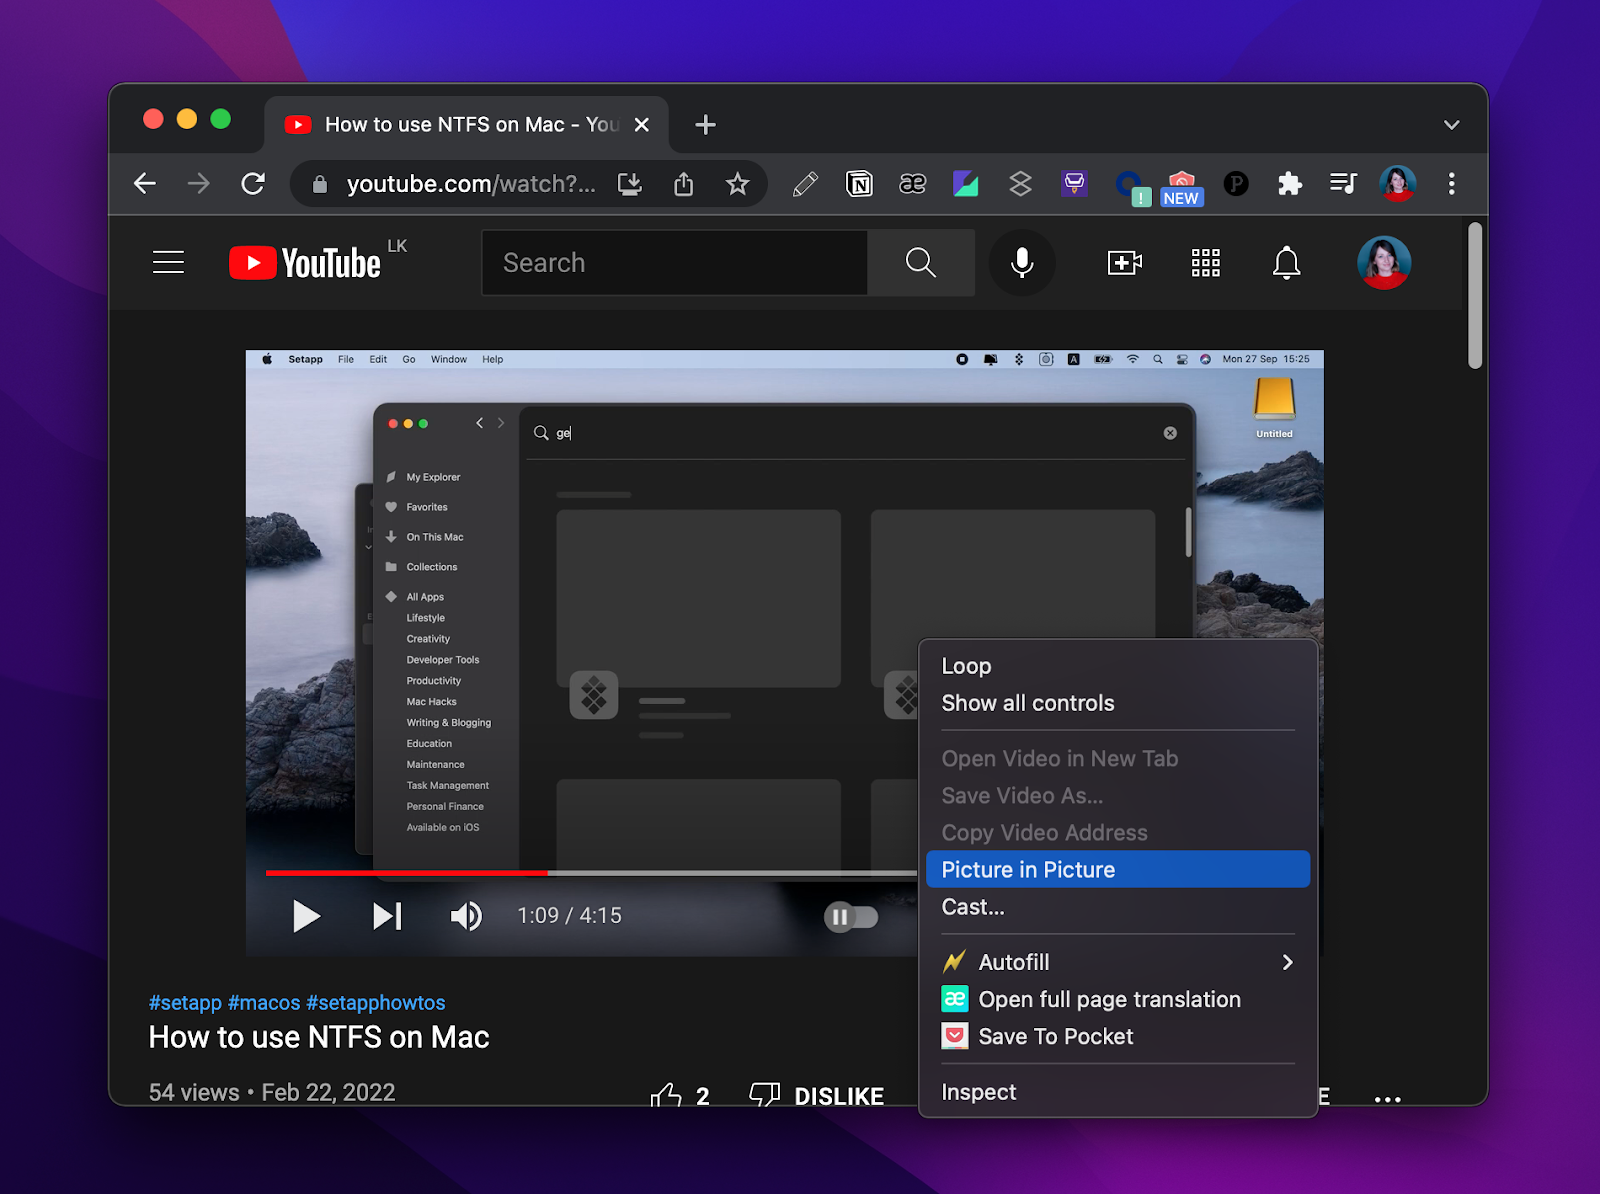
Task: Click the video title How to use NTFS on Mac
Action: tap(319, 1037)
